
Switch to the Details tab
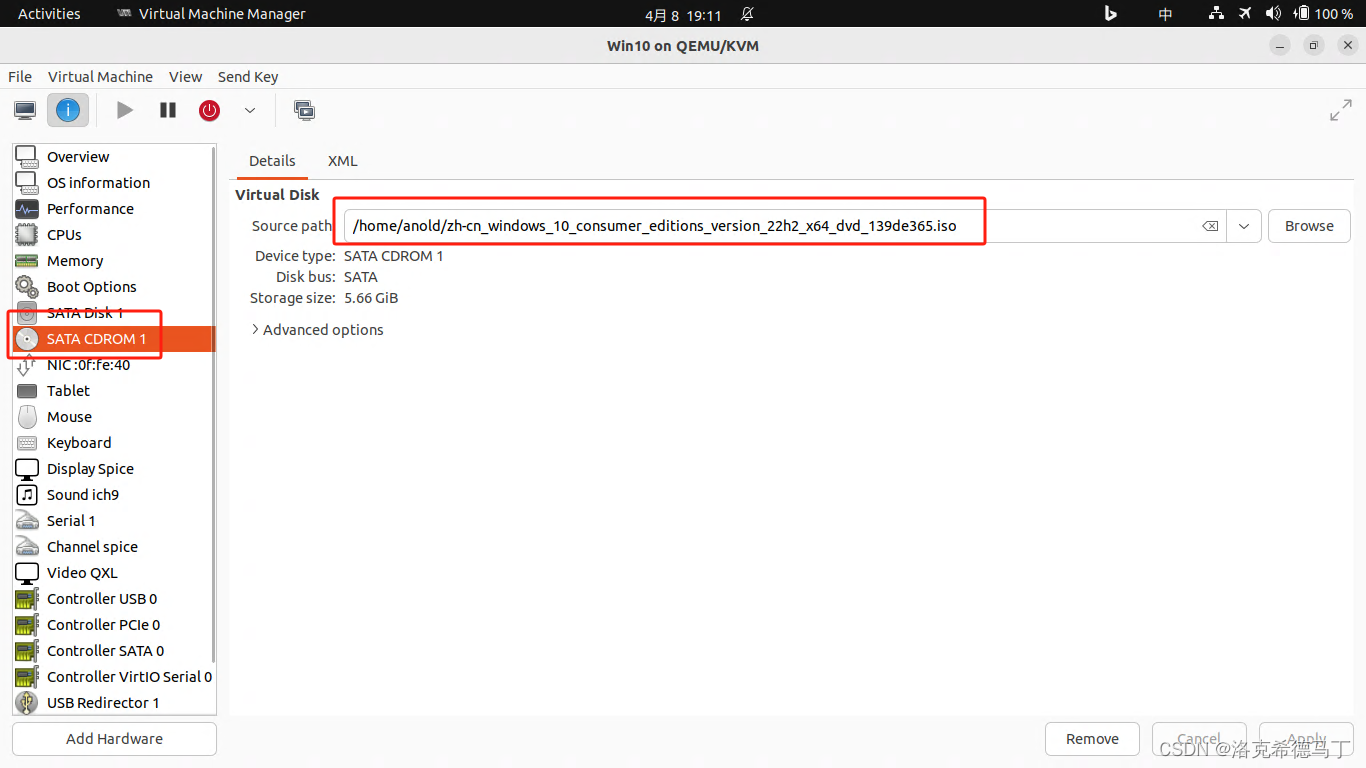pyautogui.click(x=272, y=161)
